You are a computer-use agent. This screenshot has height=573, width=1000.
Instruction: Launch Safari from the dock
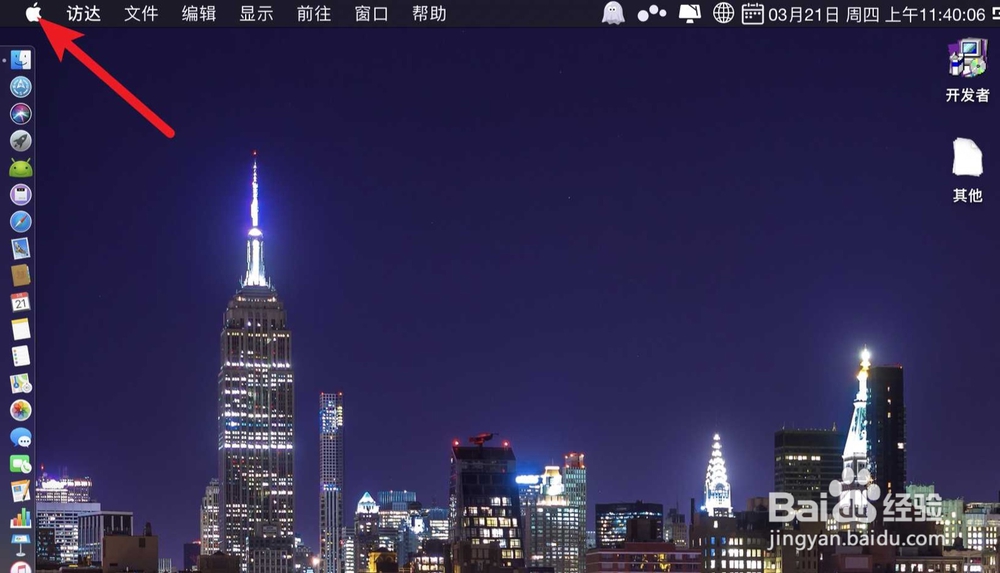(21, 221)
